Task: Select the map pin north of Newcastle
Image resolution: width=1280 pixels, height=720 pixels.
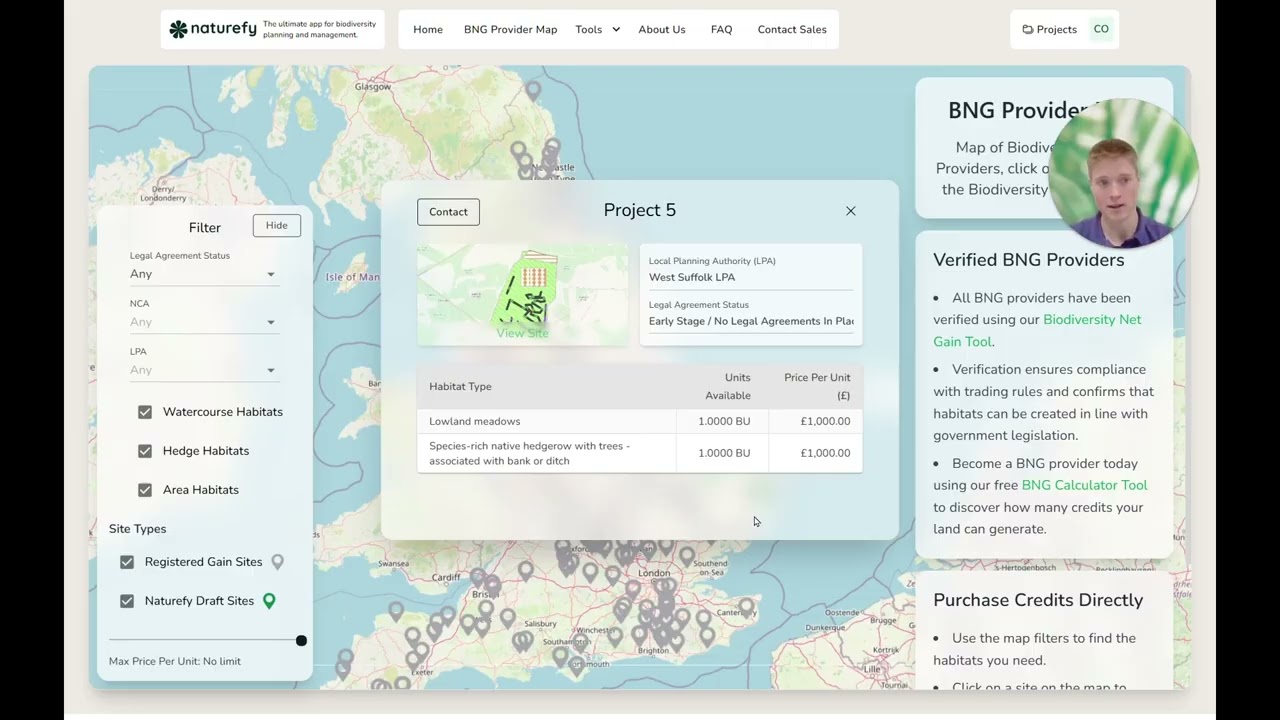Action: pos(533,90)
